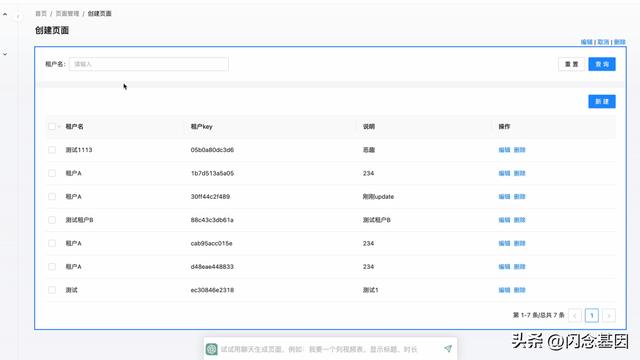Click the blue 查询 query button
The height and width of the screenshot is (360, 640).
(602, 64)
